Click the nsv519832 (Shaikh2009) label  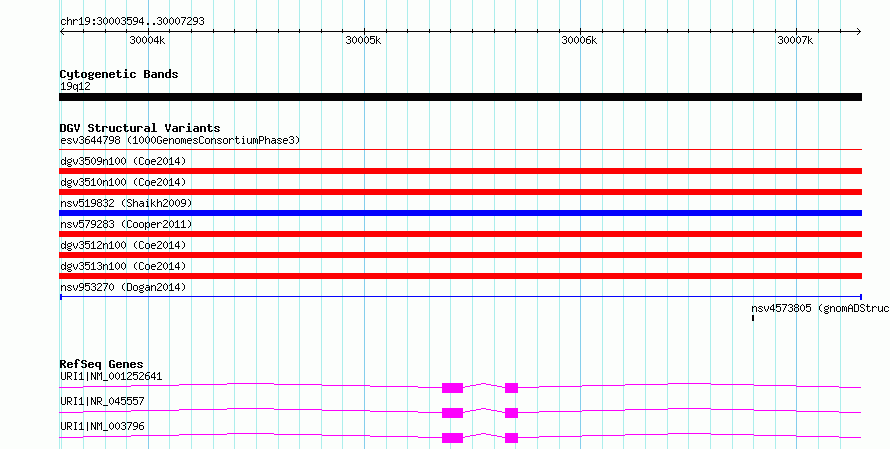[126, 203]
